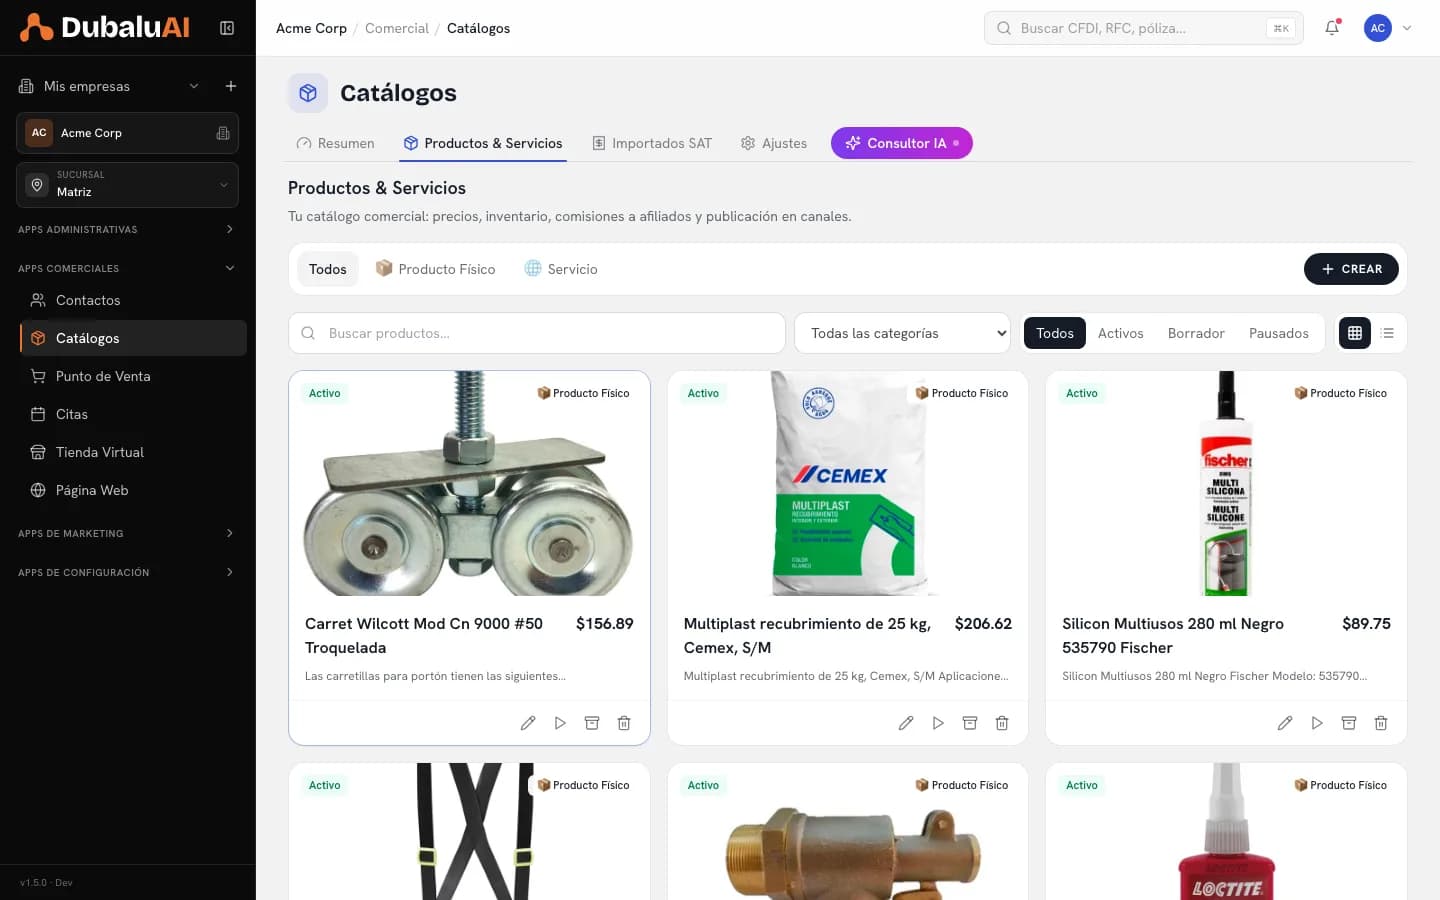Archive the Multiplast Cemex product
Viewport: 1440px width, 900px height.
970,723
